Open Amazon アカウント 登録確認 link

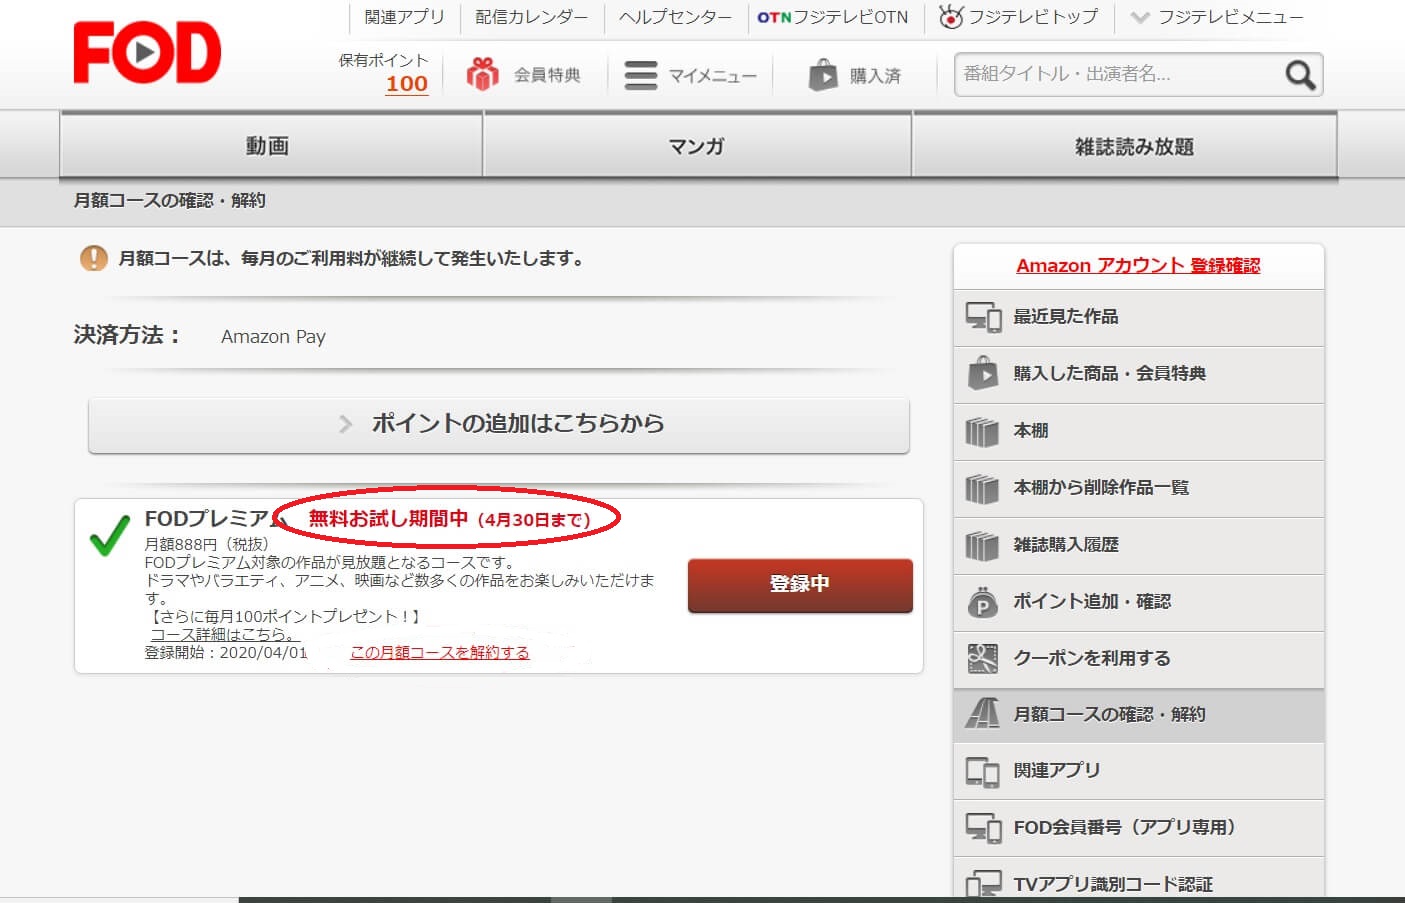[x=1138, y=265]
